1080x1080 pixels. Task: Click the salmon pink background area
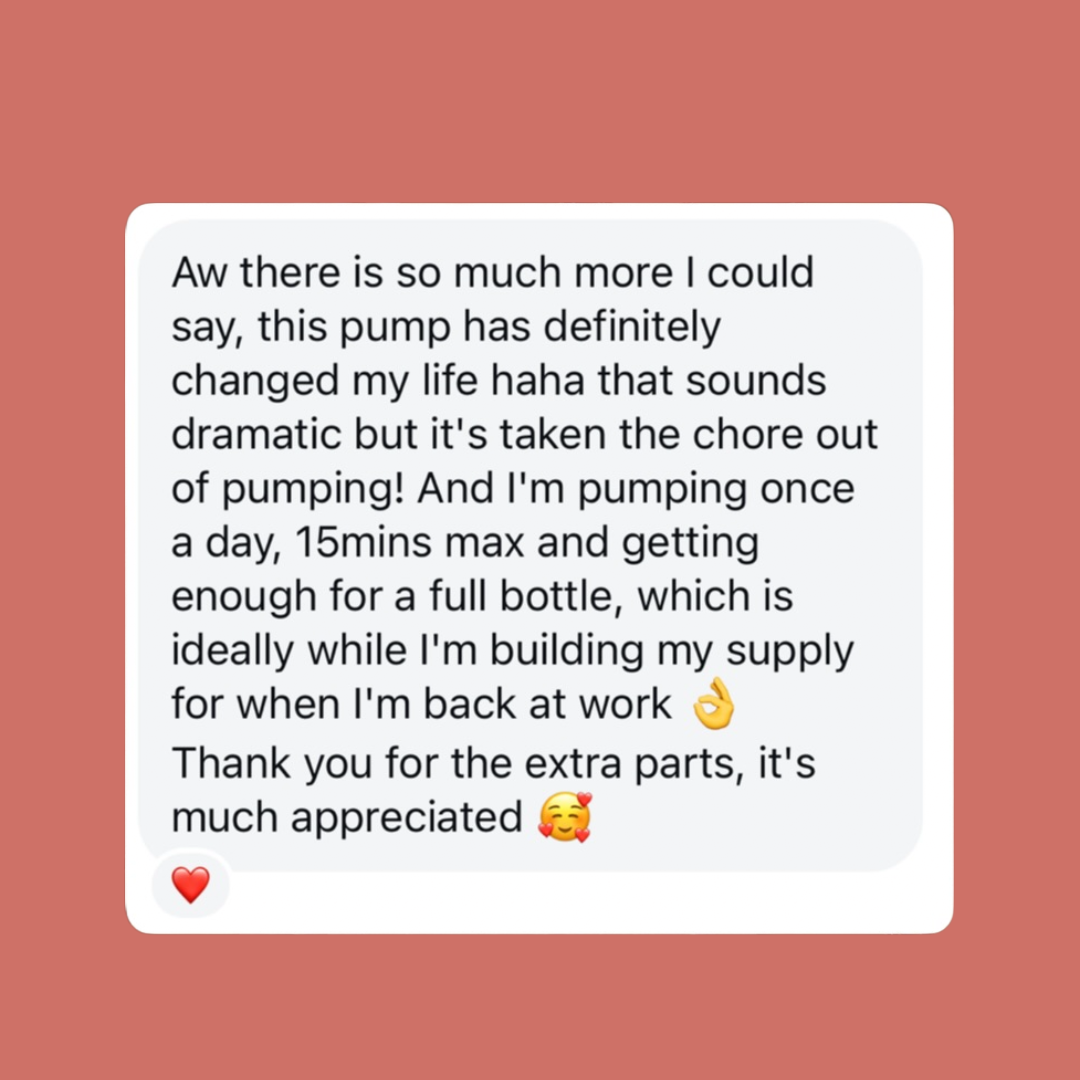pyautogui.click(x=540, y=103)
